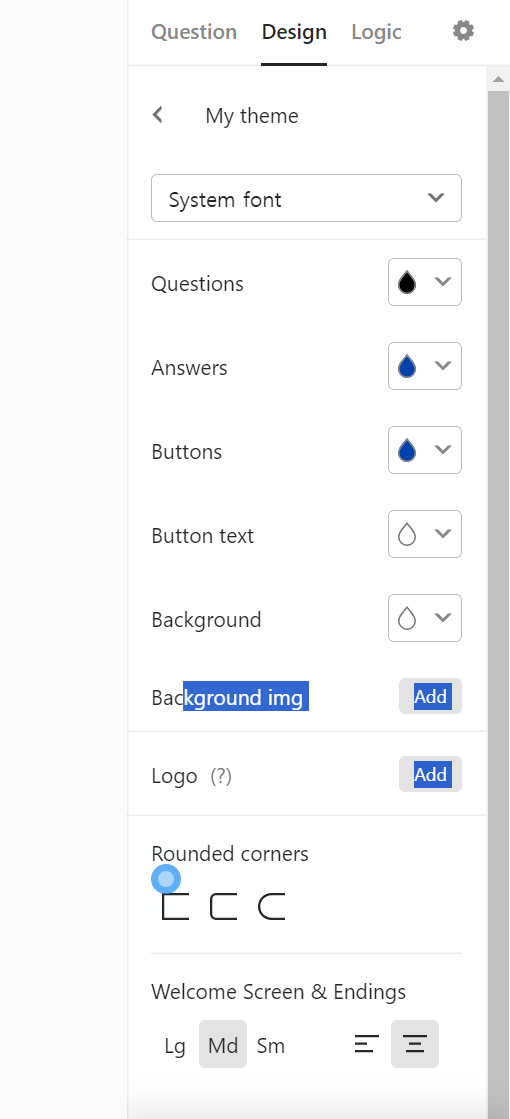Select square corners option
Viewport: 510px width, 1119px height.
click(x=175, y=906)
